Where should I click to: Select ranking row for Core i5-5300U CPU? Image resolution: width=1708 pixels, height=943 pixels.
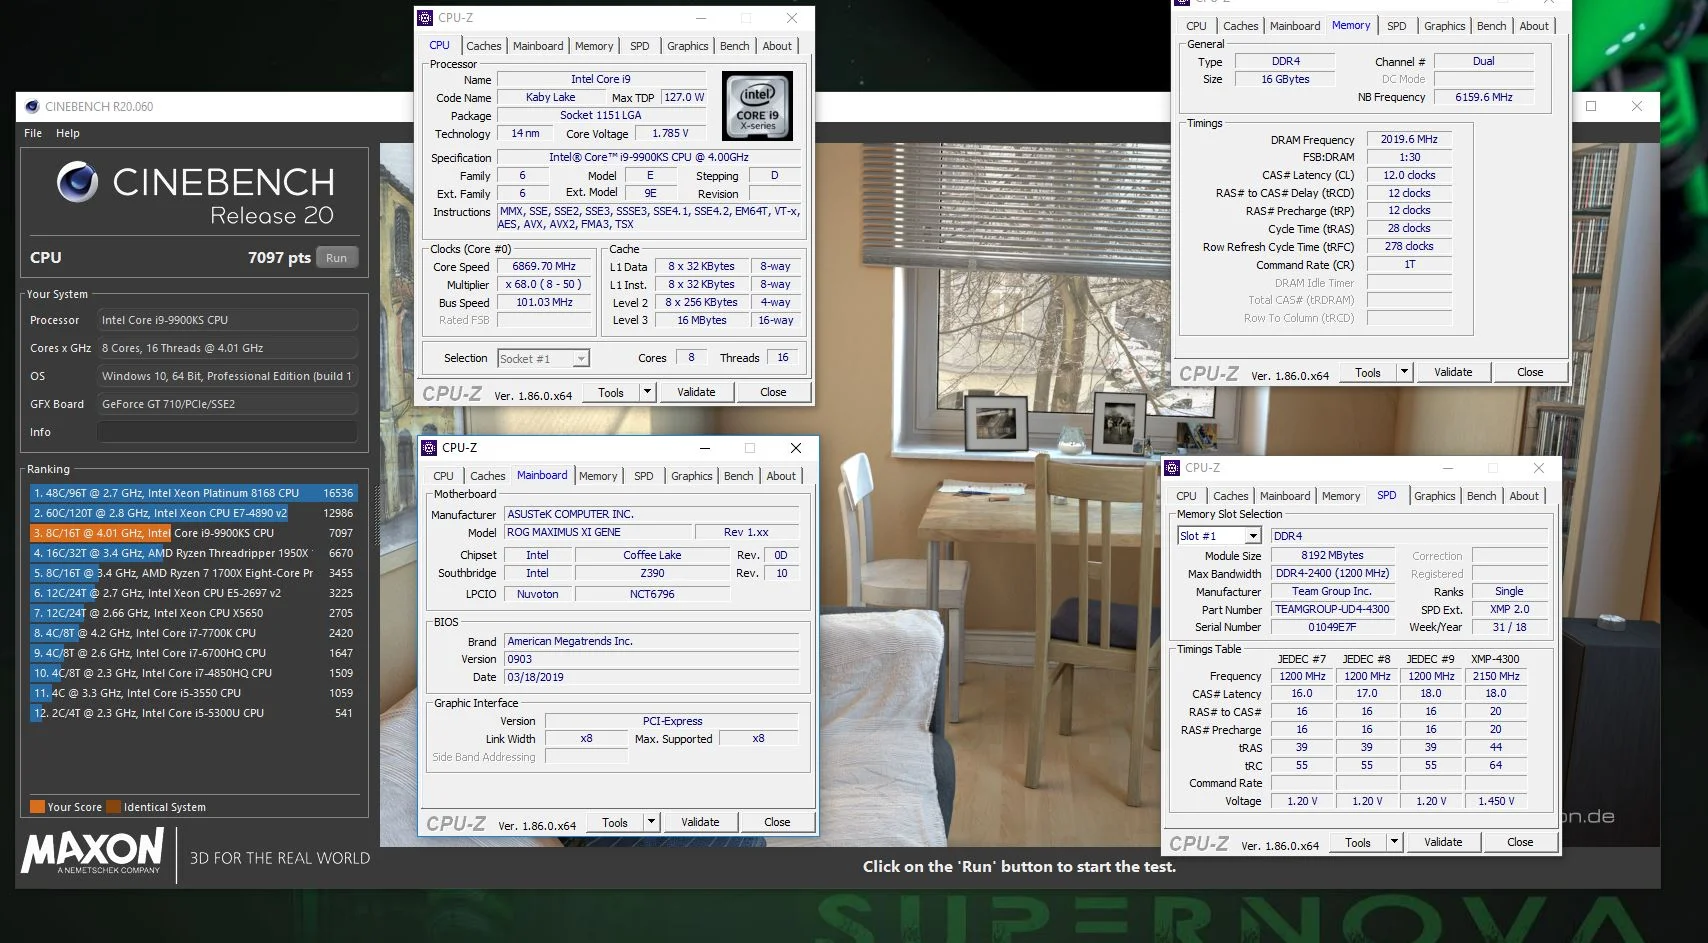click(x=193, y=713)
